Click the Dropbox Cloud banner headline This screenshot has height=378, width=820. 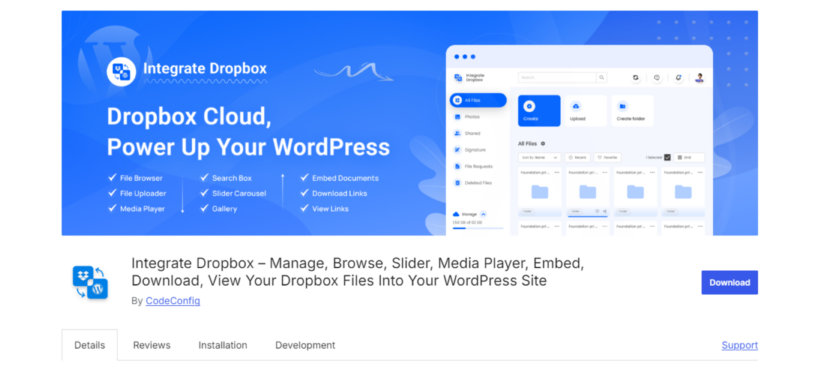point(248,132)
